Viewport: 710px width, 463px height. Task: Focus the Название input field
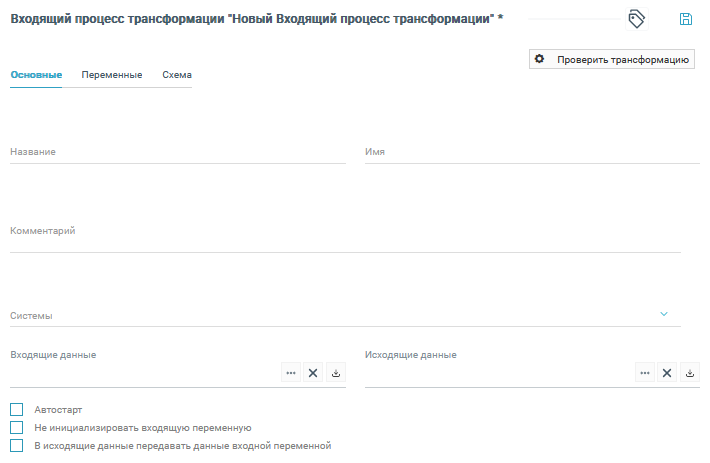[x=178, y=152]
